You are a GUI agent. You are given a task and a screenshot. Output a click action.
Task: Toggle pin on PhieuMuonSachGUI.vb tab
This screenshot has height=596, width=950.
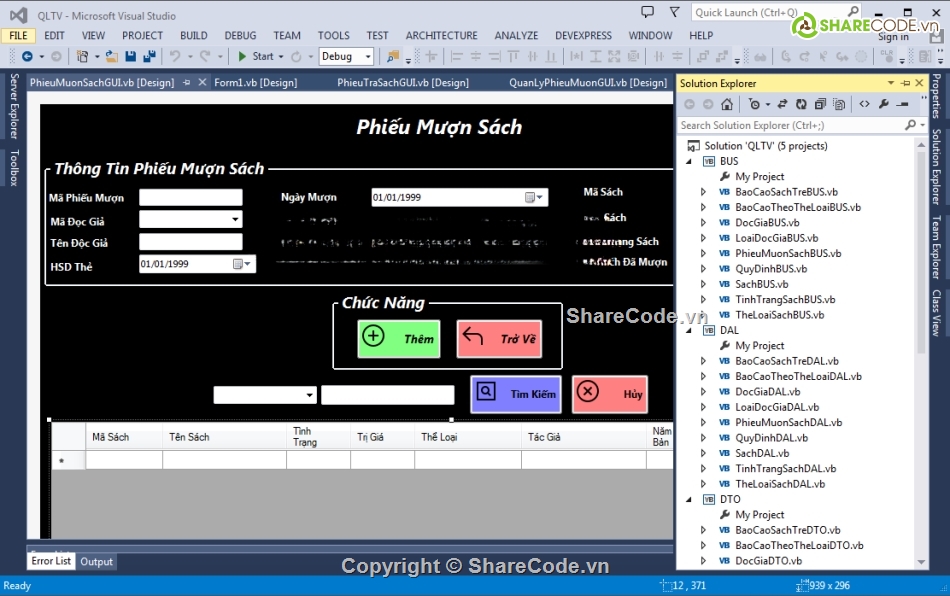coord(187,82)
